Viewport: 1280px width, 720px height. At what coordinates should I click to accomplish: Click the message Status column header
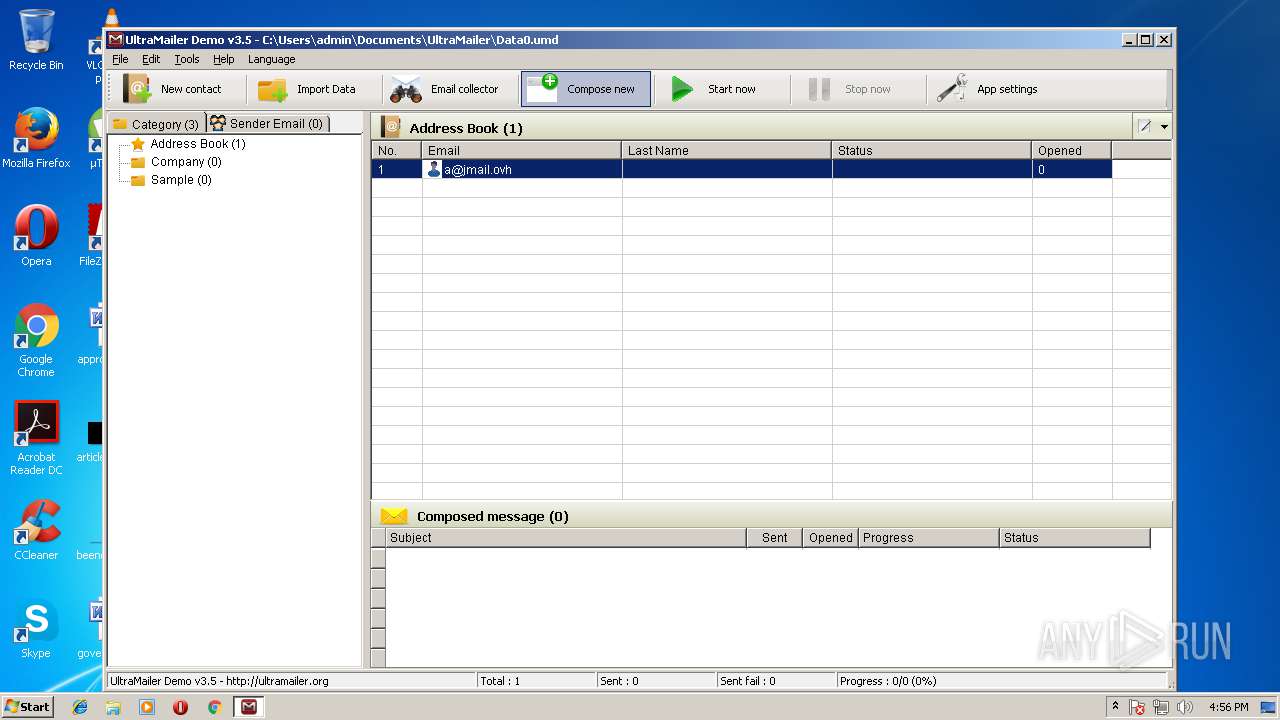(x=1075, y=538)
